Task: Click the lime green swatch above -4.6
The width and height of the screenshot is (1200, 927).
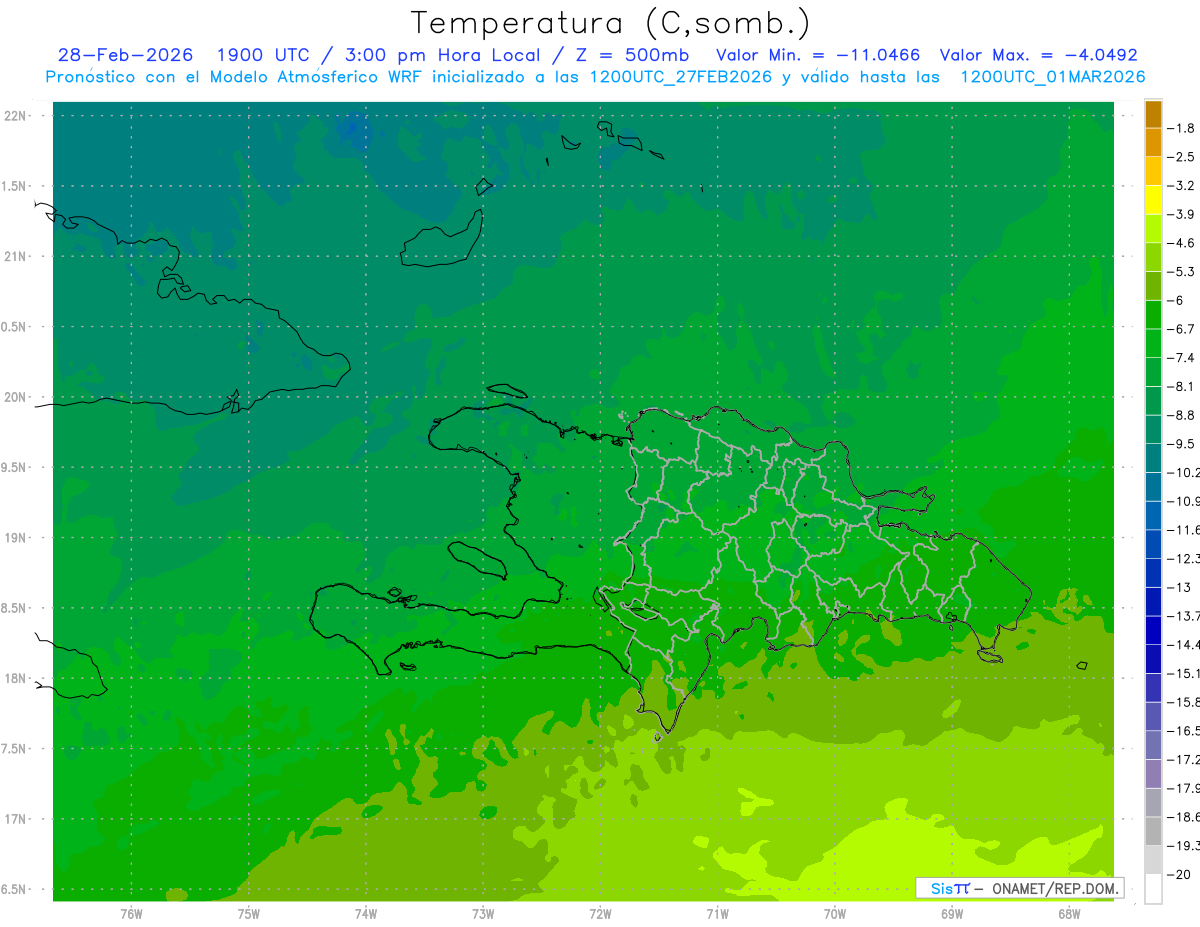Action: (1153, 229)
